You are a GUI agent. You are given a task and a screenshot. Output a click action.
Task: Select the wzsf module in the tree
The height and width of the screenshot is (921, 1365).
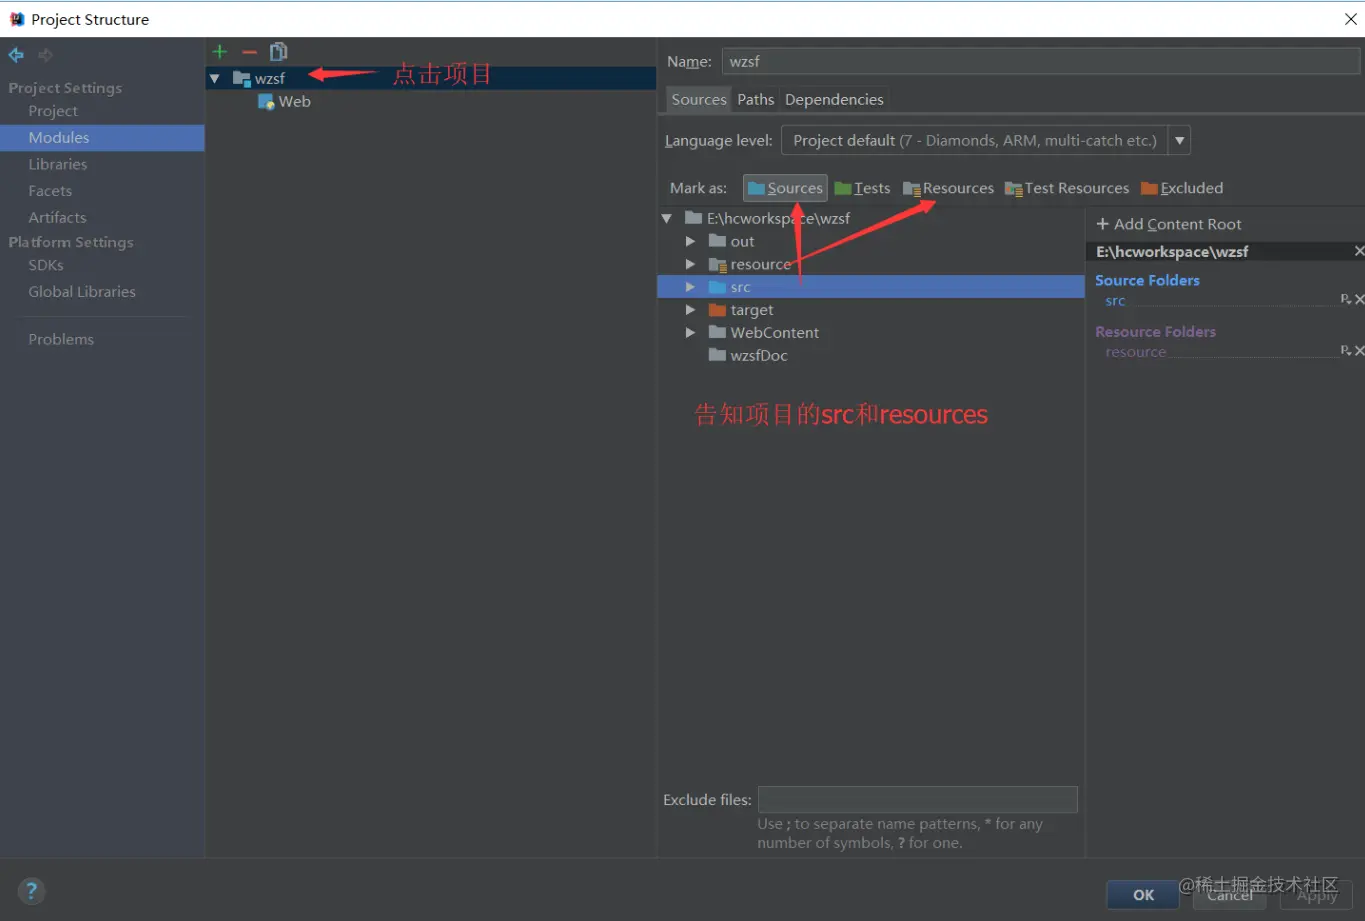click(x=269, y=78)
